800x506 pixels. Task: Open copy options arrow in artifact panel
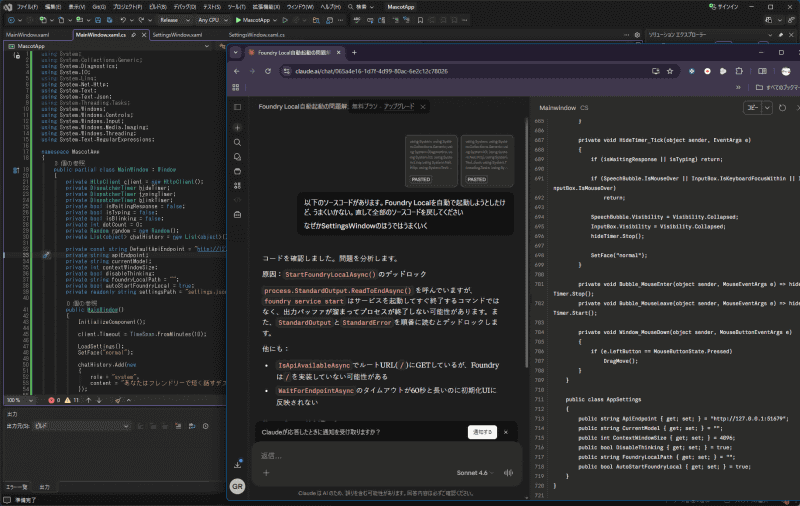(x=767, y=108)
